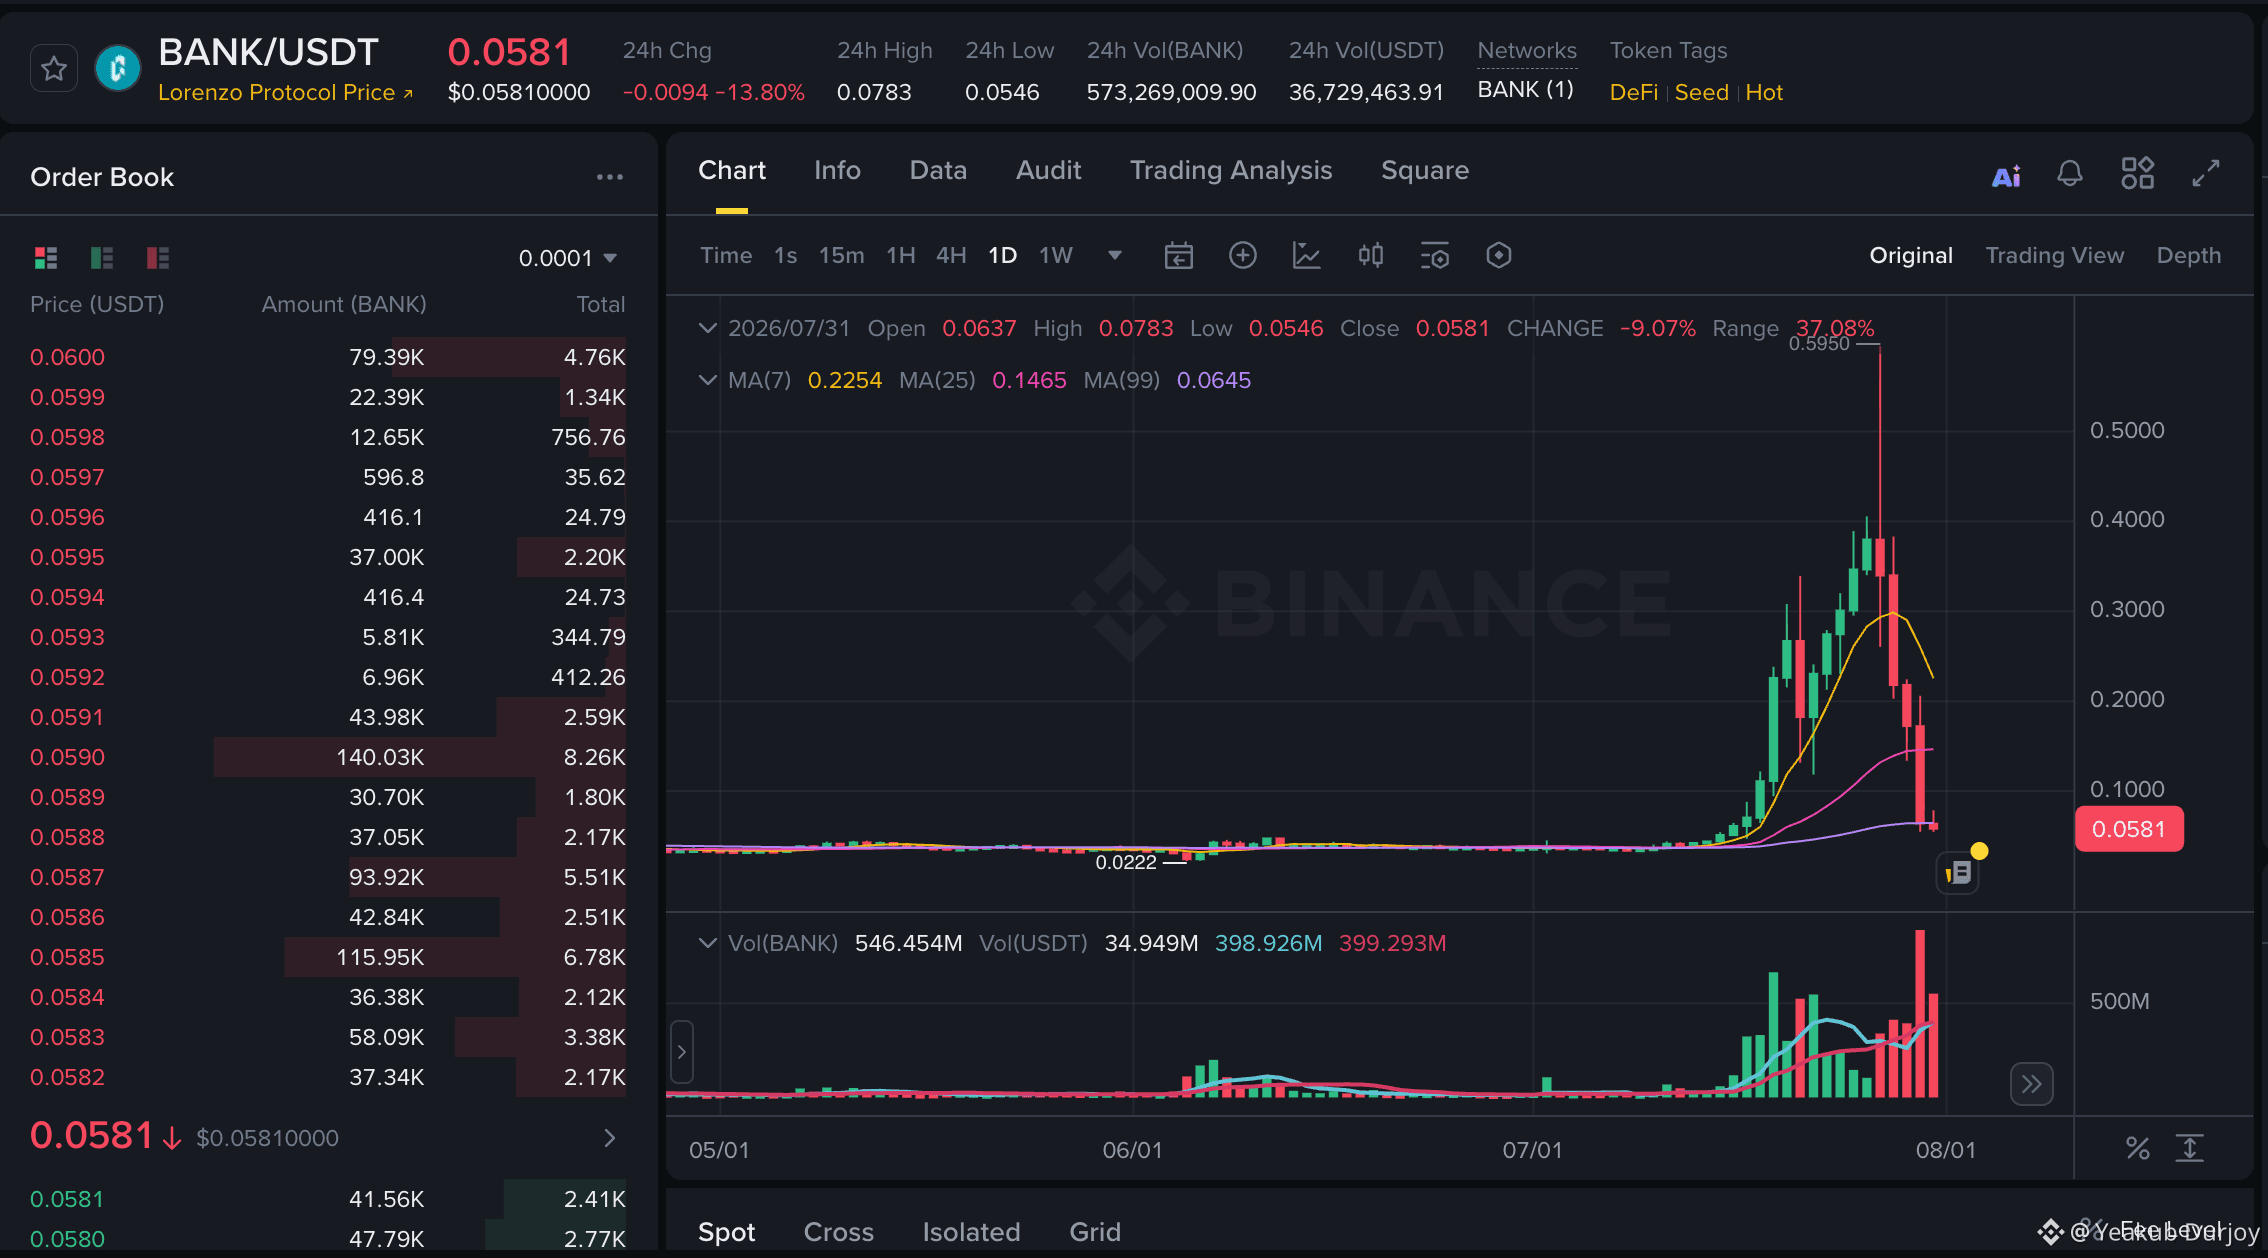Viewport: 2268px width, 1258px height.
Task: Open the AI chart assistant icon
Action: pyautogui.click(x=2006, y=176)
